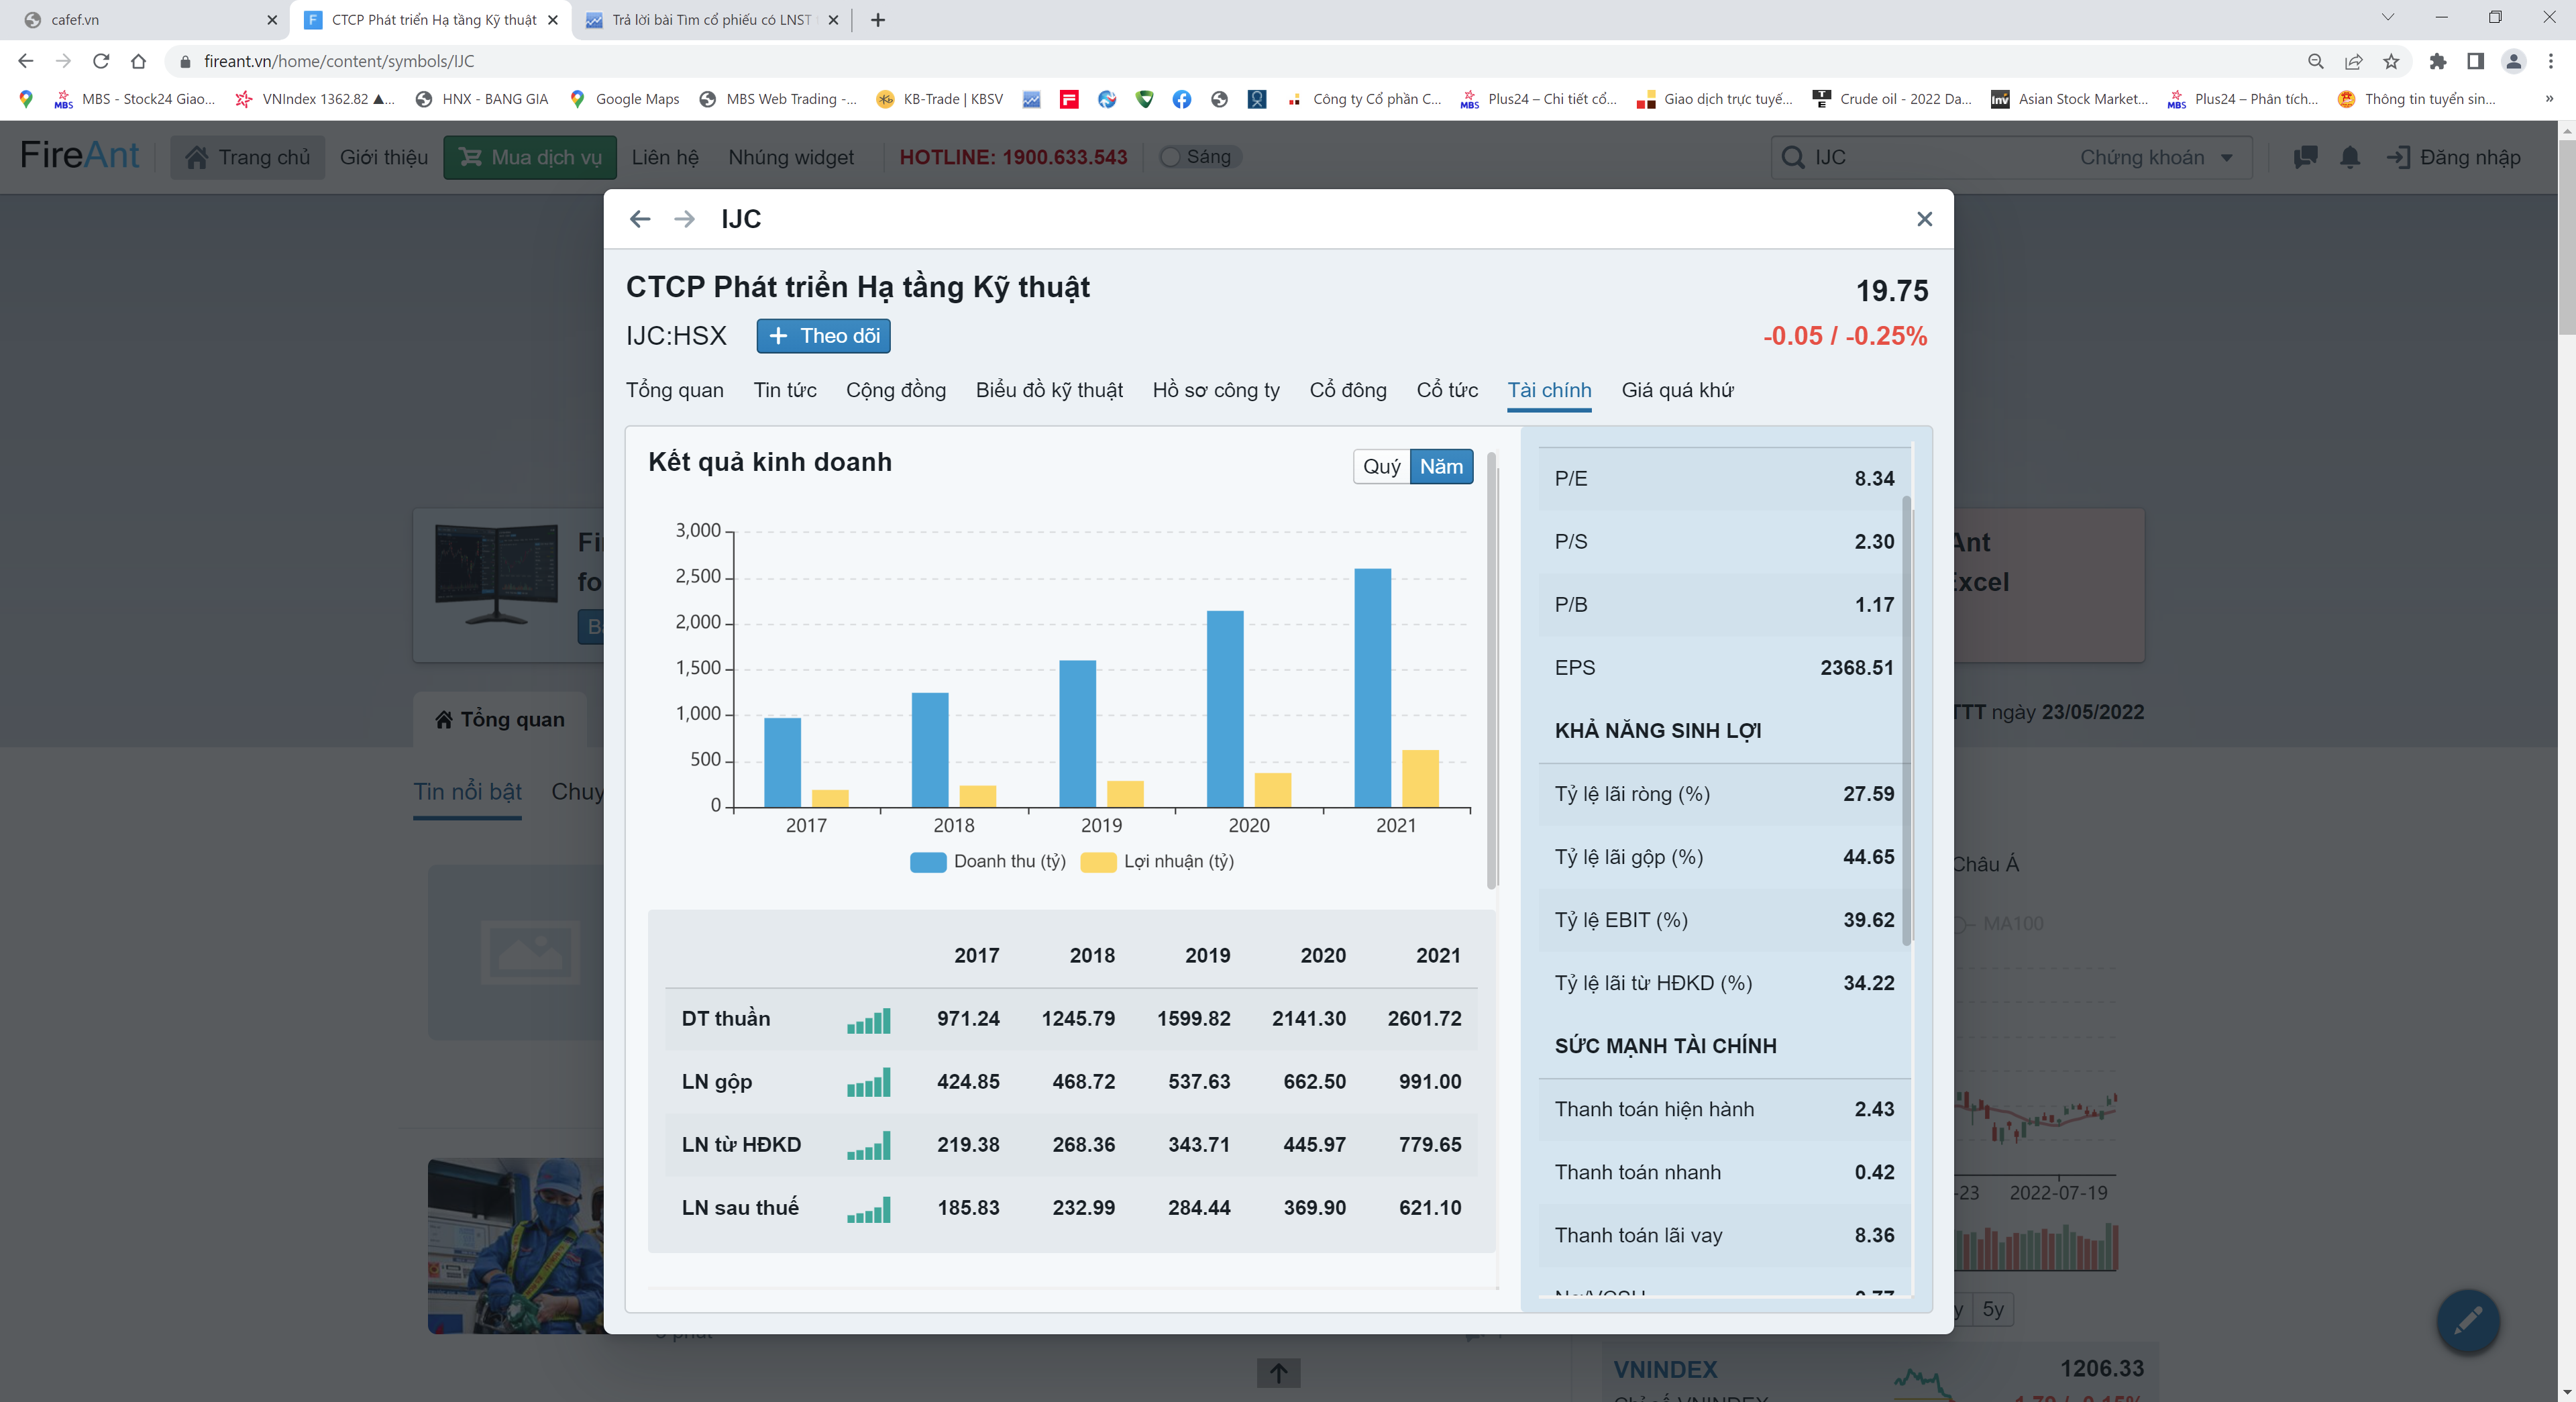
Task: Open the Cổ tức tab
Action: click(x=1446, y=390)
